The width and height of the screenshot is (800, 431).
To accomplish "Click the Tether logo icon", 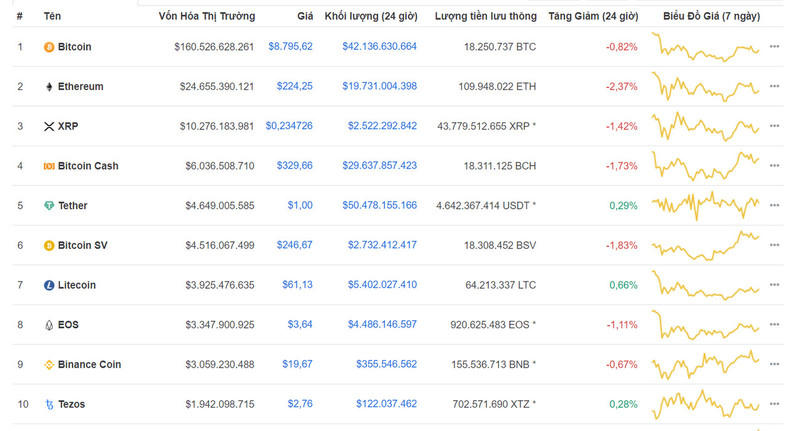I will [49, 206].
